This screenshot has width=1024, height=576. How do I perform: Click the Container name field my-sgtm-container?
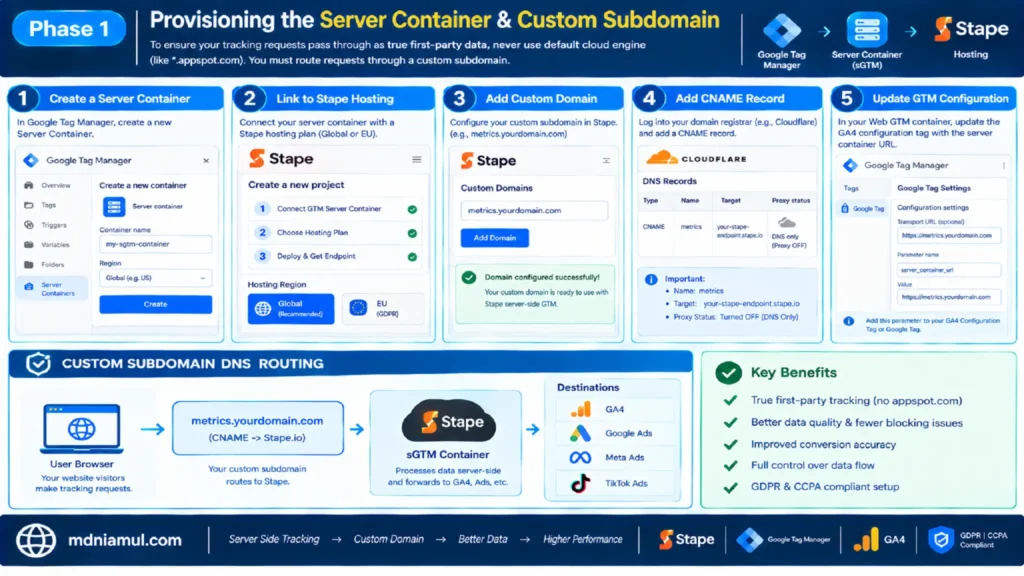click(x=155, y=244)
